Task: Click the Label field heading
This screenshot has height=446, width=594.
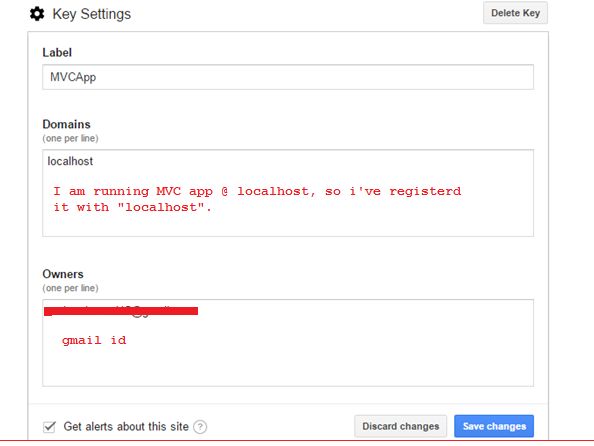Action: (57, 52)
